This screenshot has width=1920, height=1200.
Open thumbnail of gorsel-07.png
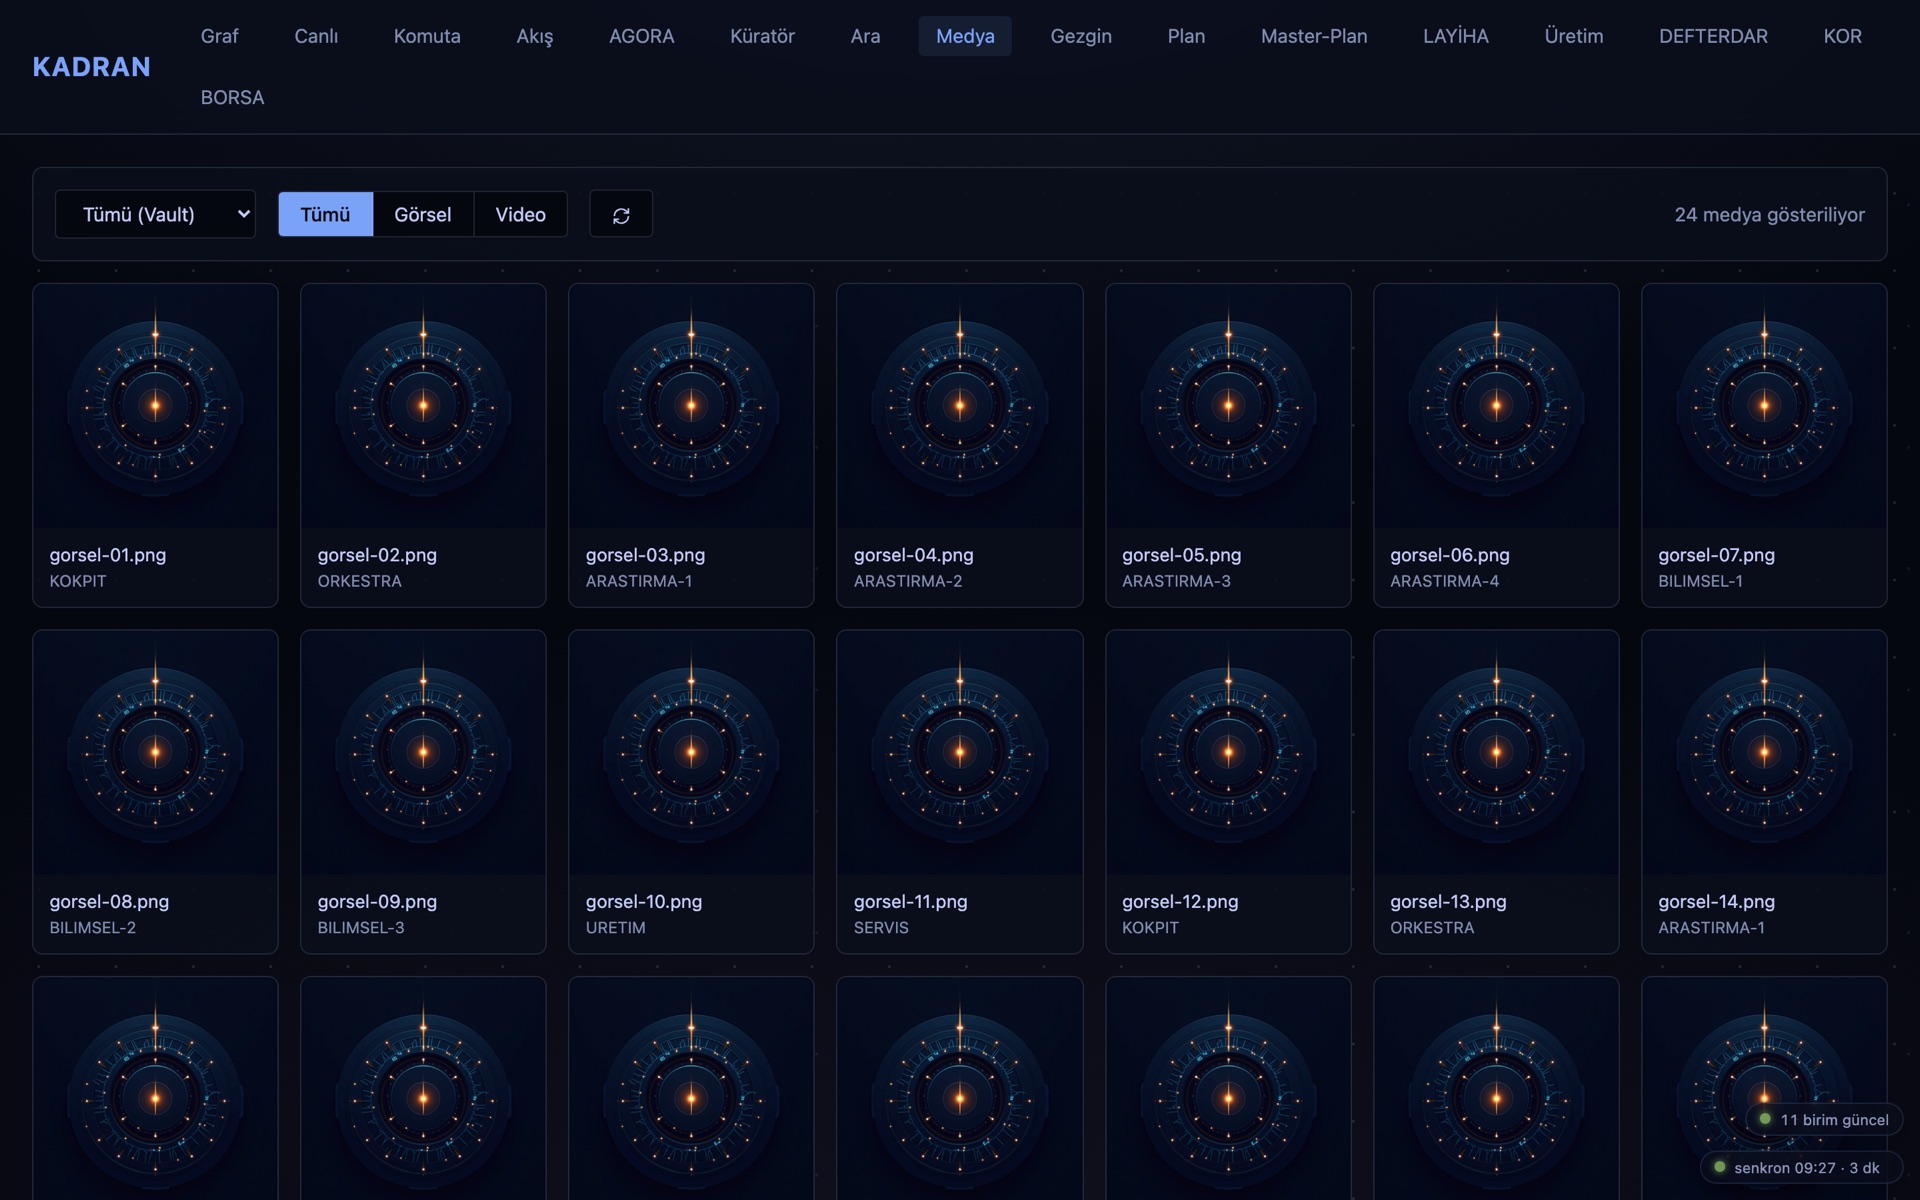(1764, 406)
